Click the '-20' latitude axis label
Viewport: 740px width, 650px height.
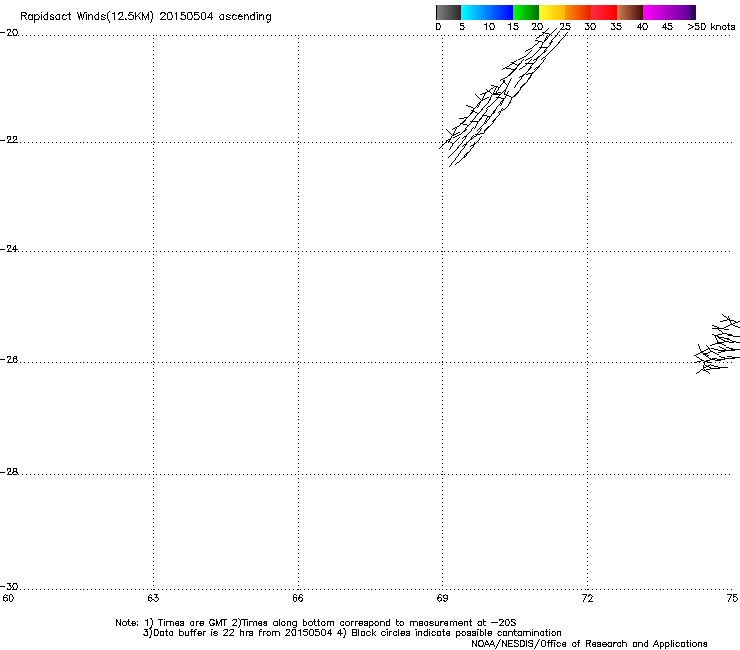pyautogui.click(x=9, y=33)
